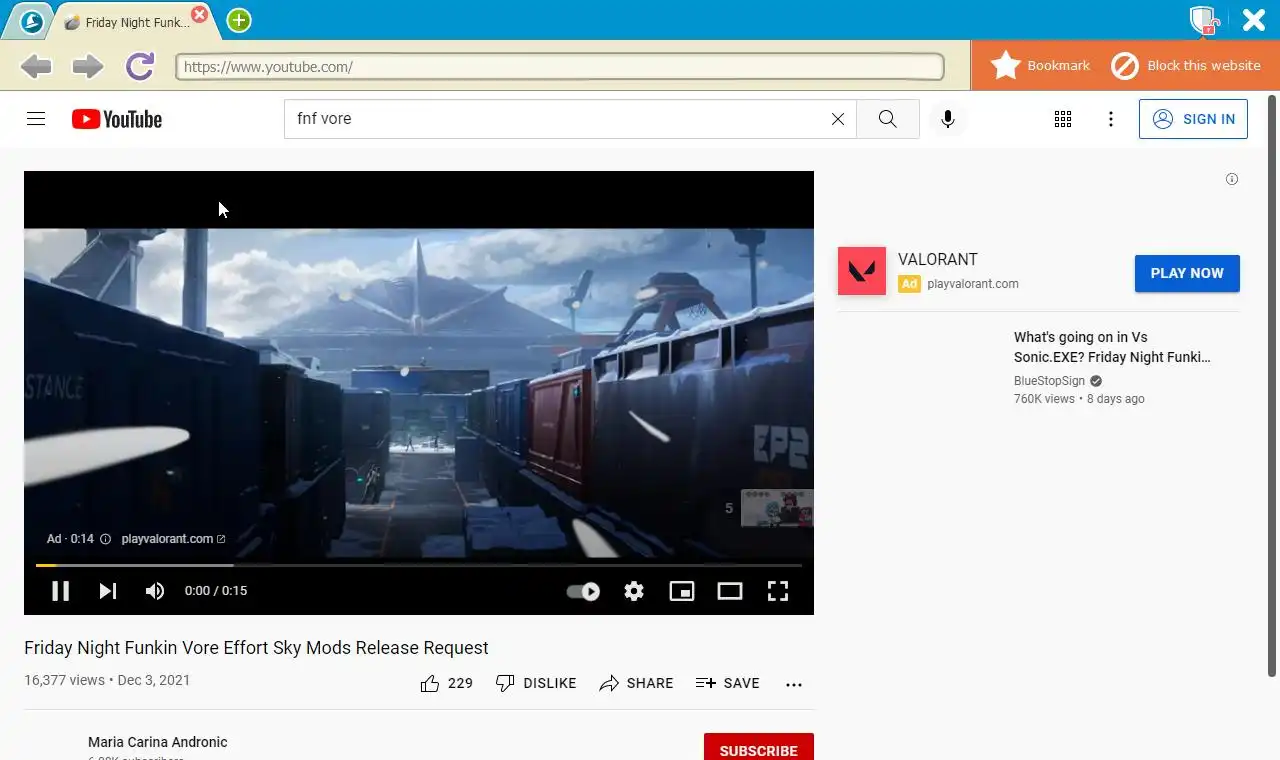Click SHARE under the video
The width and height of the screenshot is (1280, 760).
coord(636,683)
